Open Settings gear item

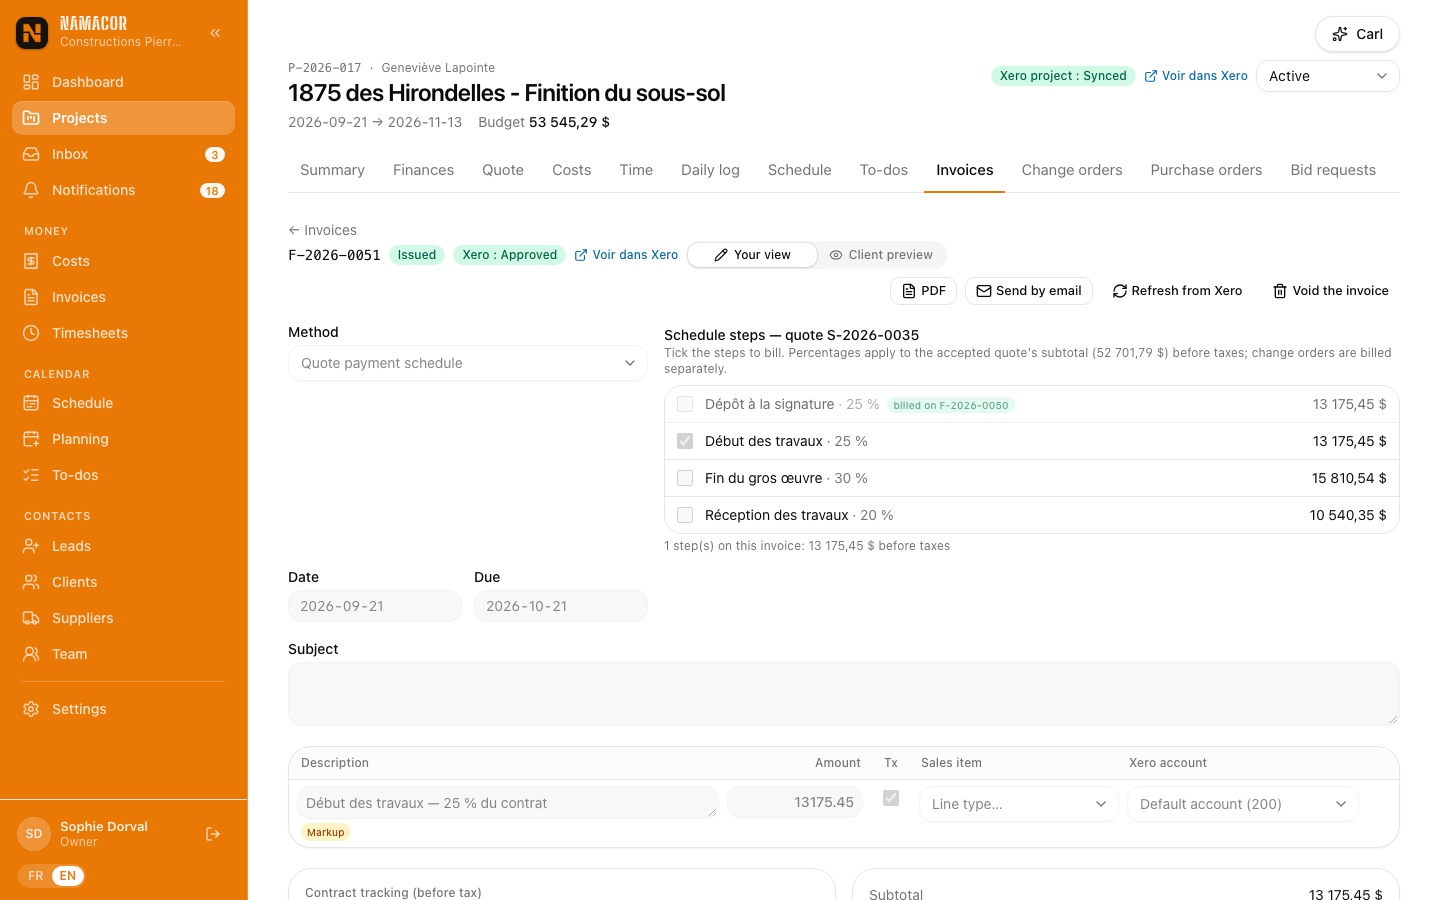(123, 709)
